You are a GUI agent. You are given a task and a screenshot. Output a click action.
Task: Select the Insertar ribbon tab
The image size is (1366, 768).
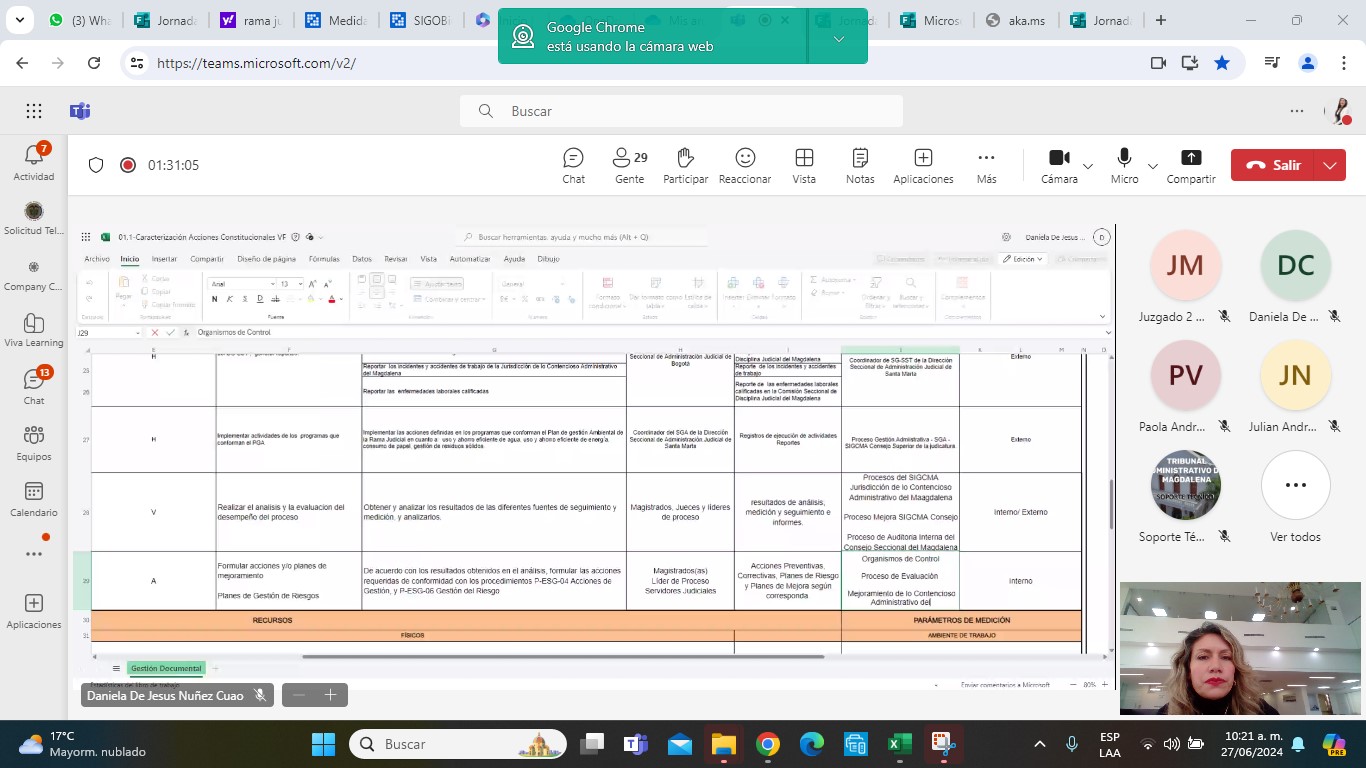(x=164, y=259)
